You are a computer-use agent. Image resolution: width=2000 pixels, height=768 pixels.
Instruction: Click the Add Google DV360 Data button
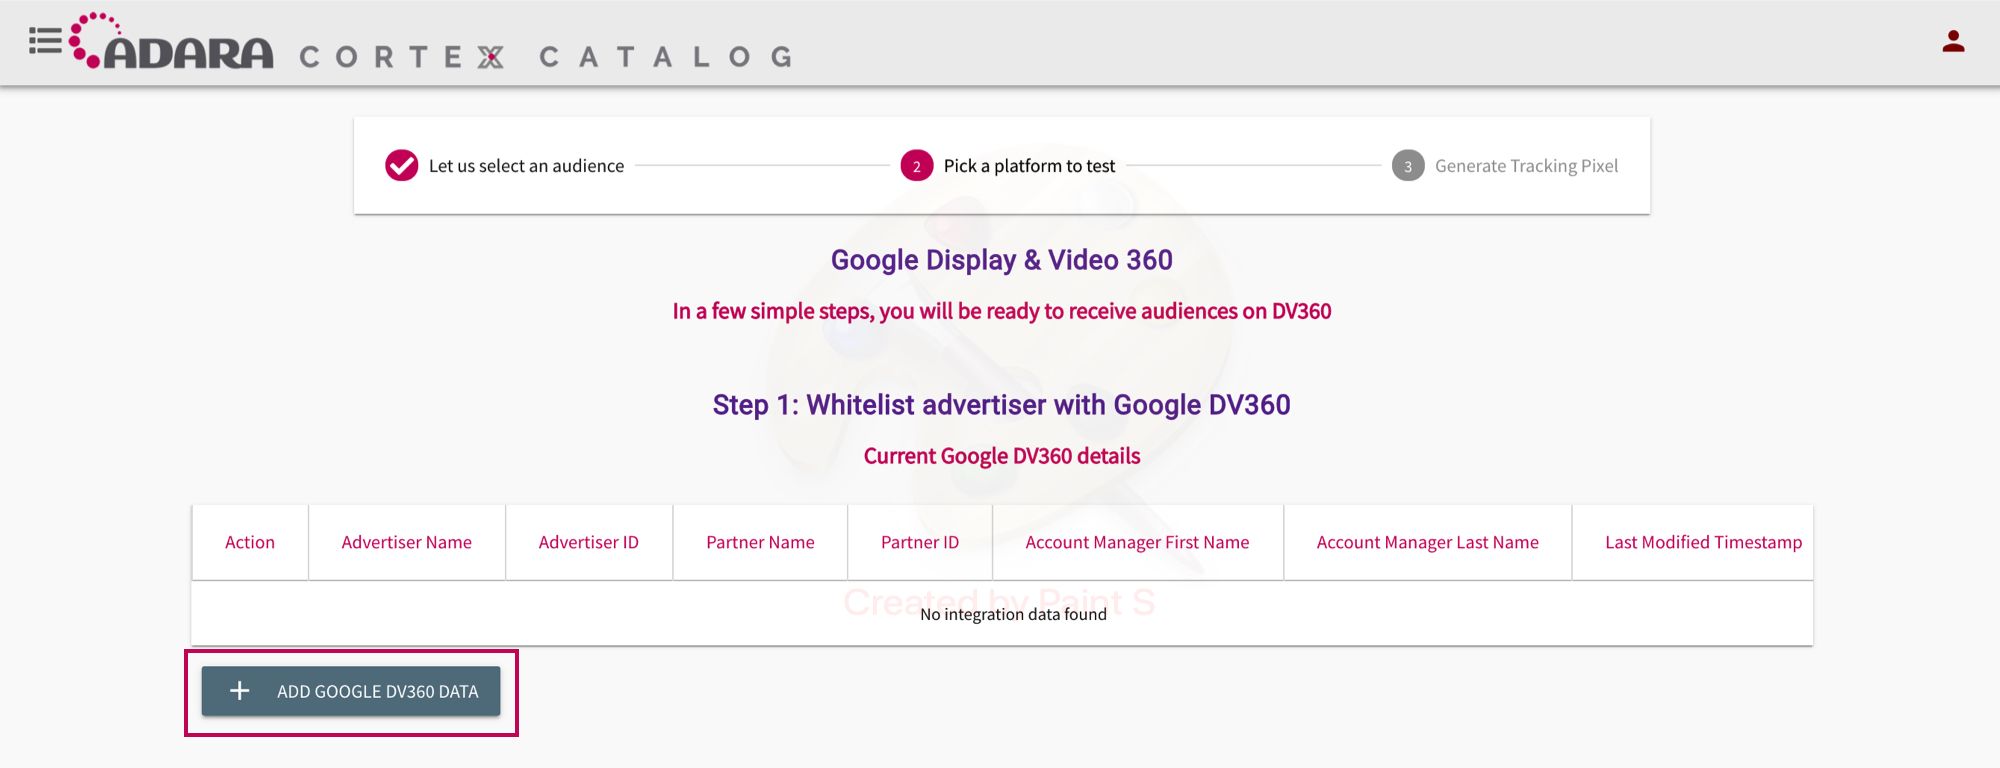tap(351, 691)
